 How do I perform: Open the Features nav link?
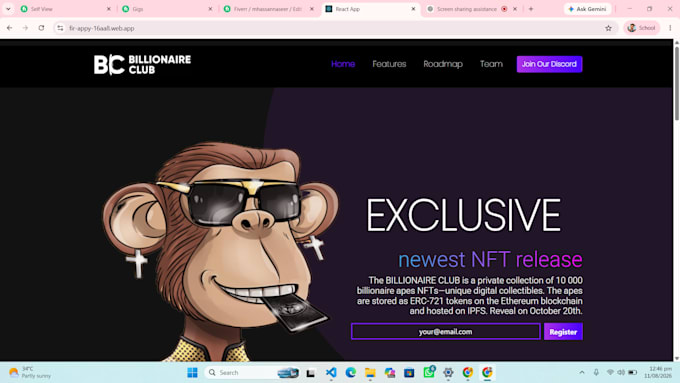[389, 64]
